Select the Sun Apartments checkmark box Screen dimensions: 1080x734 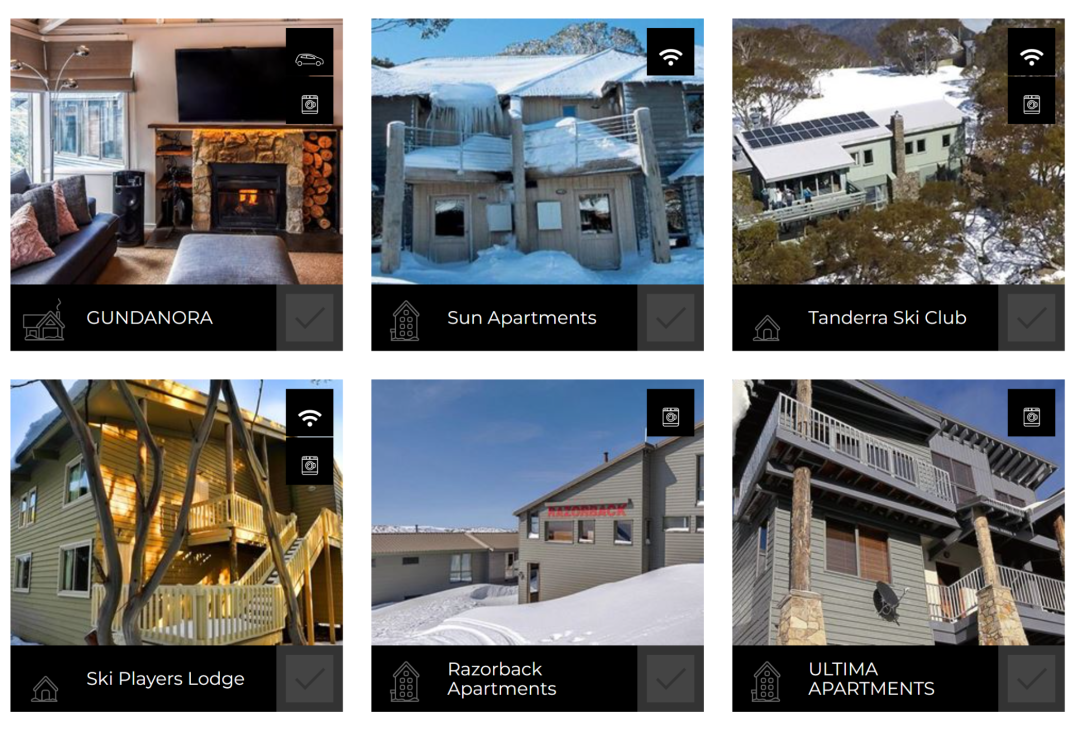(670, 317)
